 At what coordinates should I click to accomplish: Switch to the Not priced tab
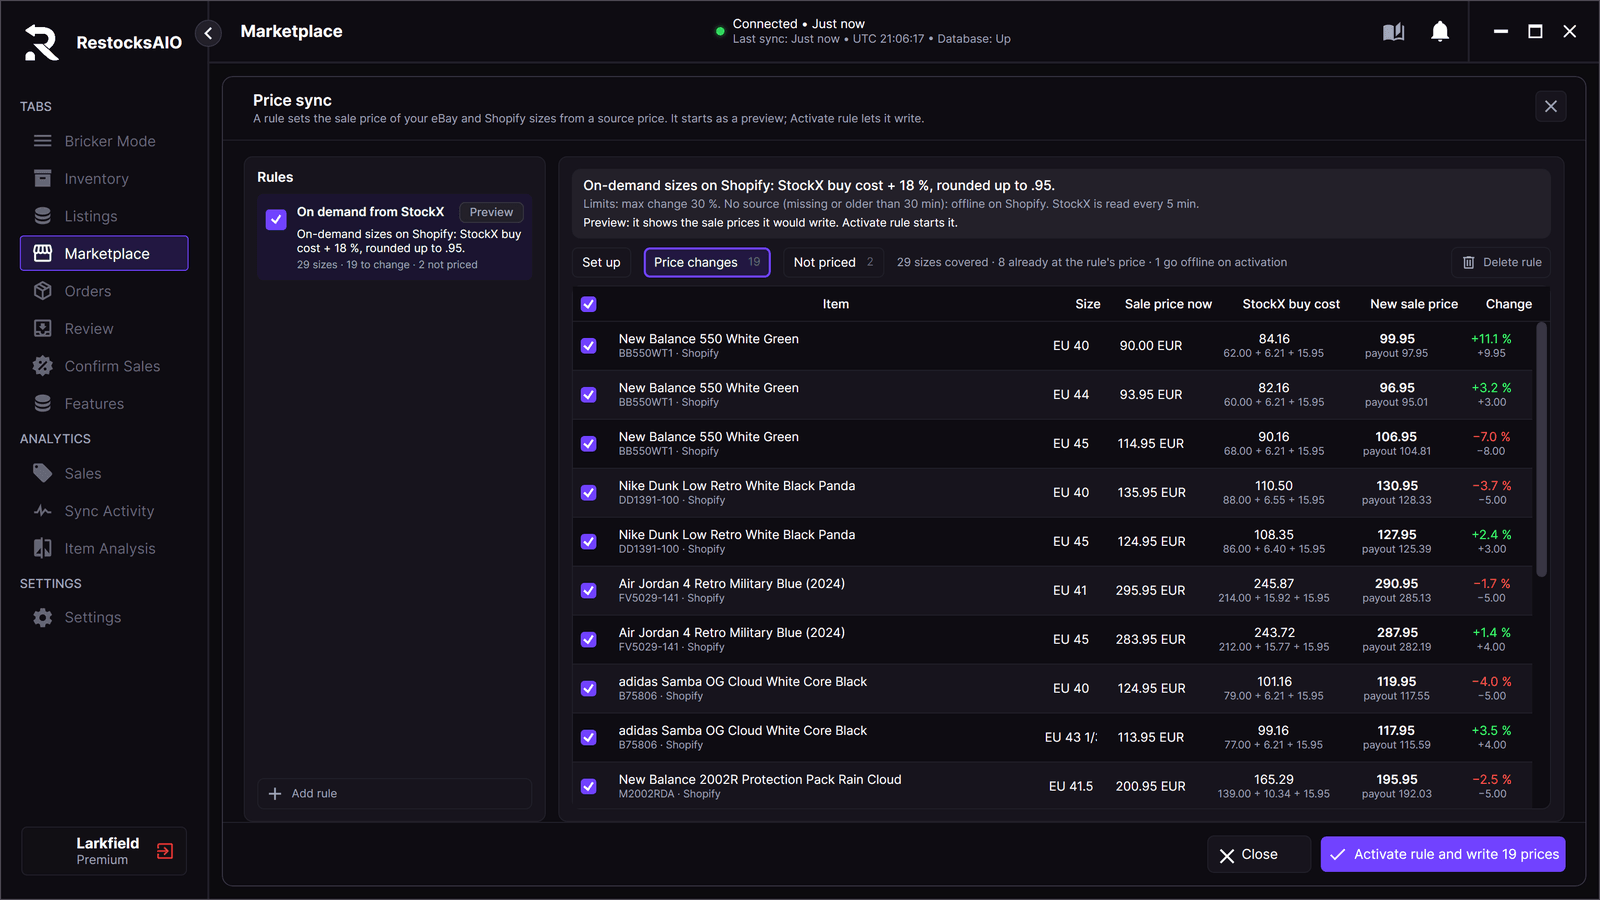point(834,262)
